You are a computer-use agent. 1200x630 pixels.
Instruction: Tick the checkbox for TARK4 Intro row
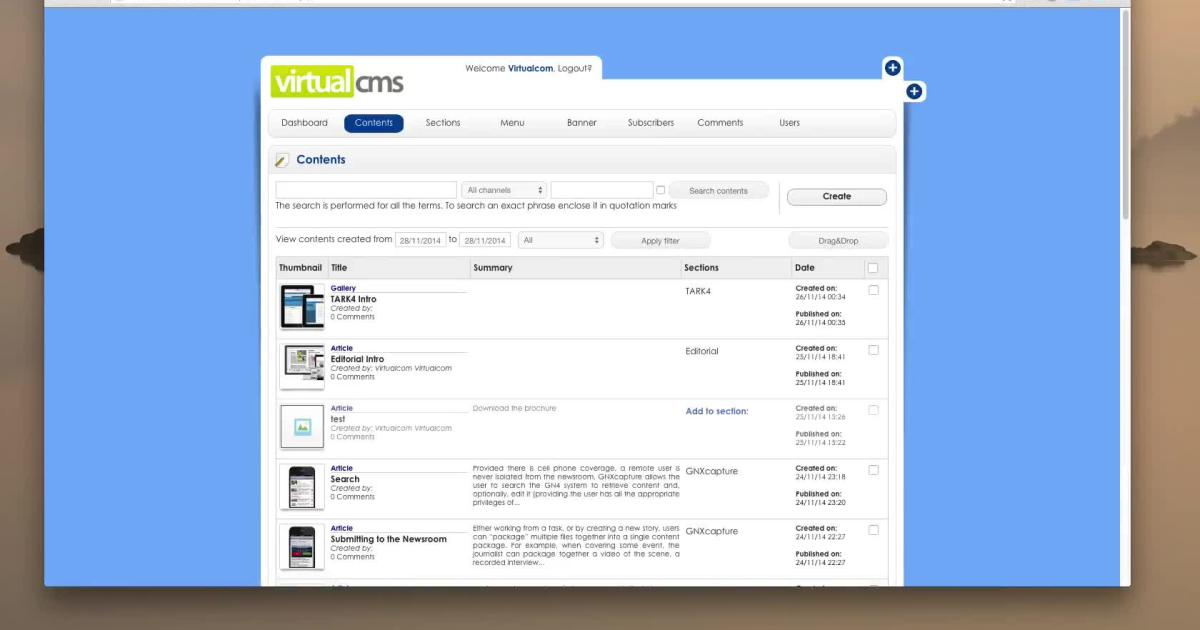click(x=873, y=290)
